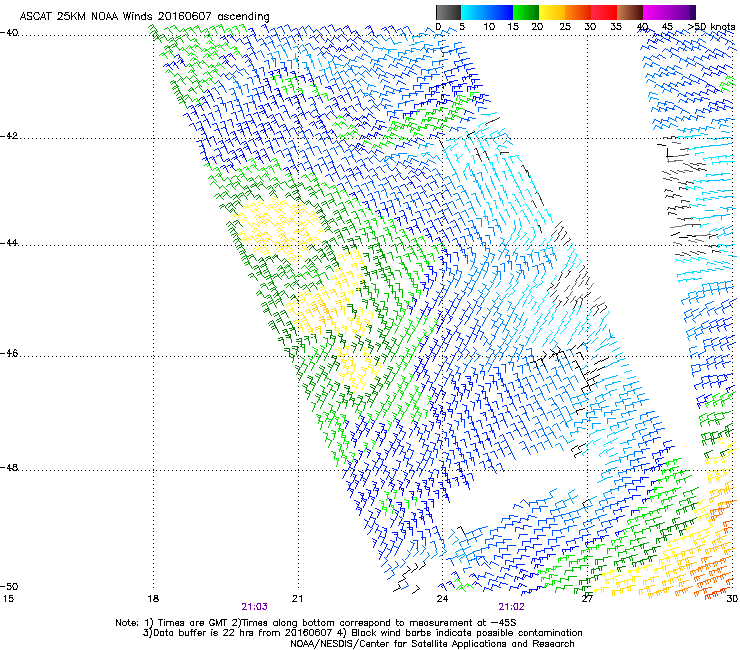The height and width of the screenshot is (650, 740).
Task: Click the gray 0-5 knots legend swatch
Action: click(448, 12)
